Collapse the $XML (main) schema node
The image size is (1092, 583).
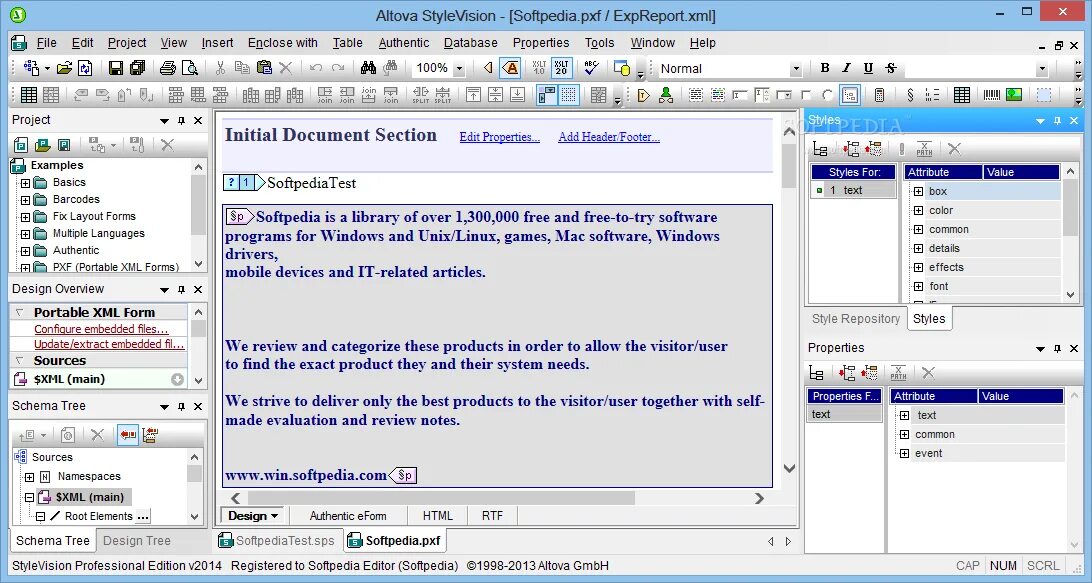(29, 497)
